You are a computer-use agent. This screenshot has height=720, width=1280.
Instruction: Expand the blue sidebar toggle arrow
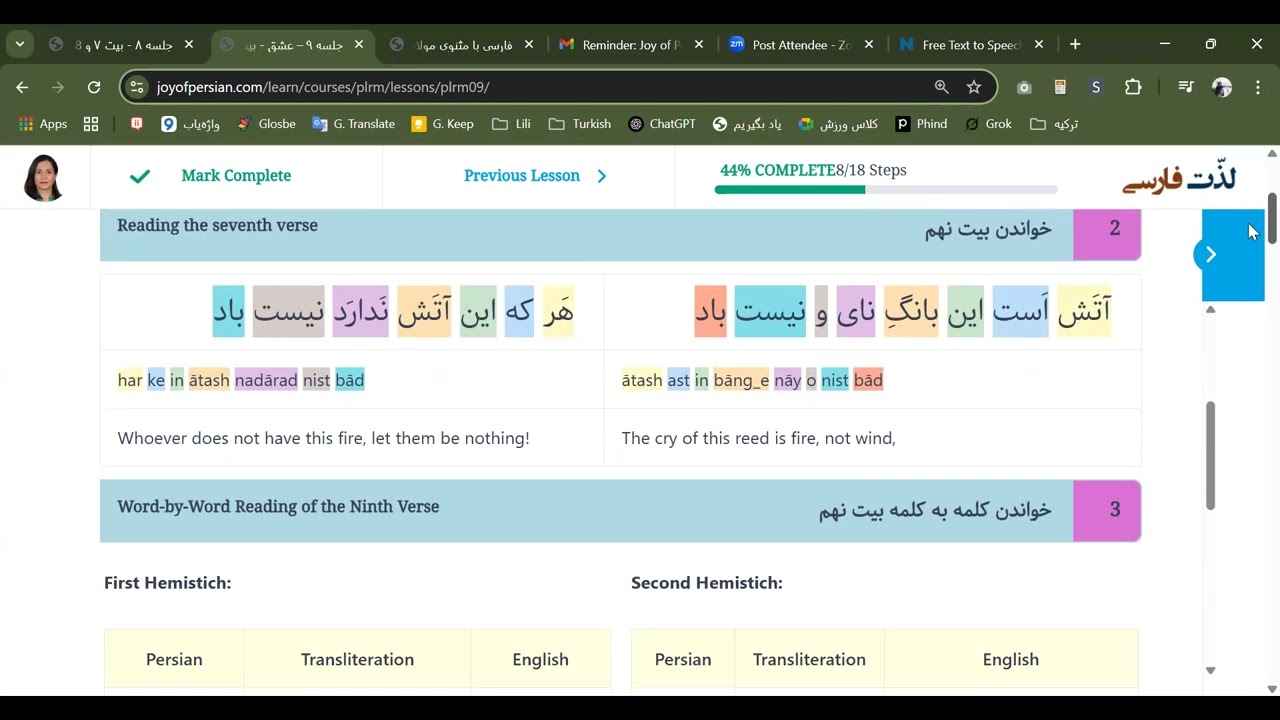[x=1210, y=254]
